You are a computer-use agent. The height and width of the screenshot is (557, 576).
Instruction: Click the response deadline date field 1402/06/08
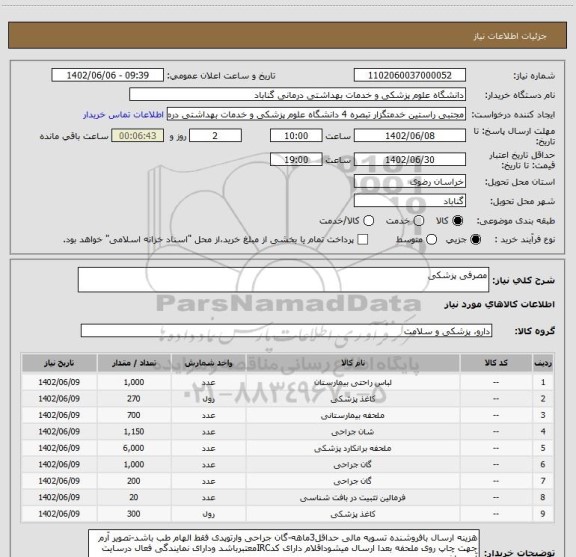click(410, 136)
